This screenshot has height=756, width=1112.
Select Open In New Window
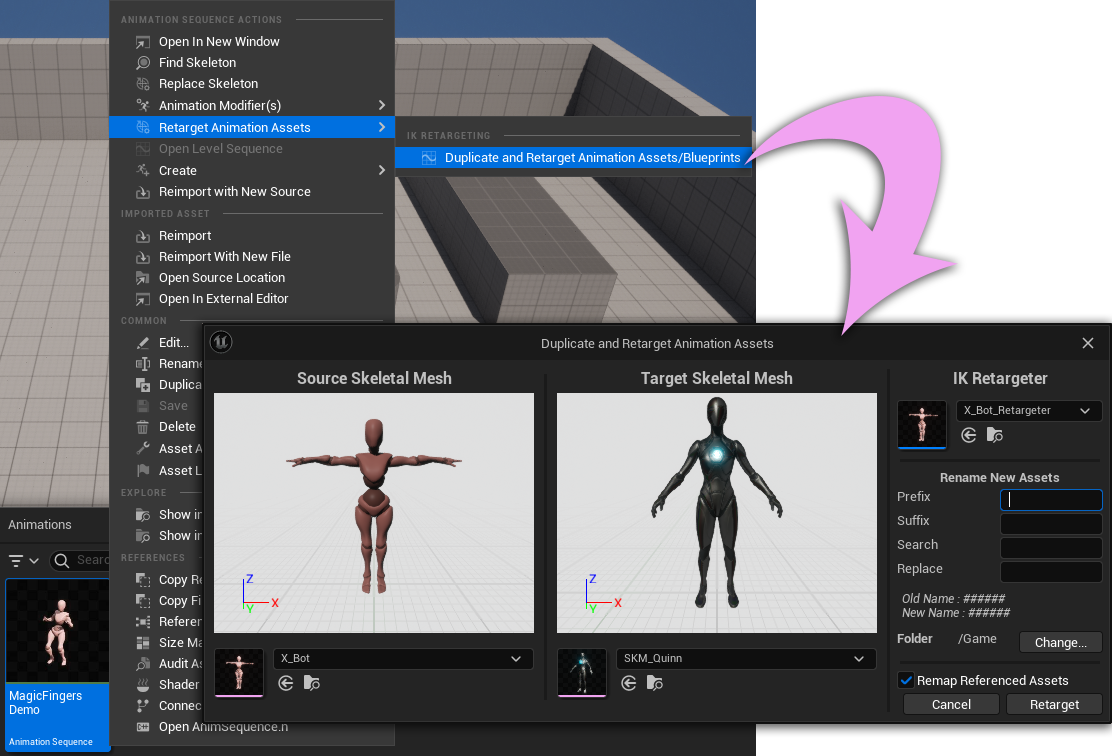[252, 42]
